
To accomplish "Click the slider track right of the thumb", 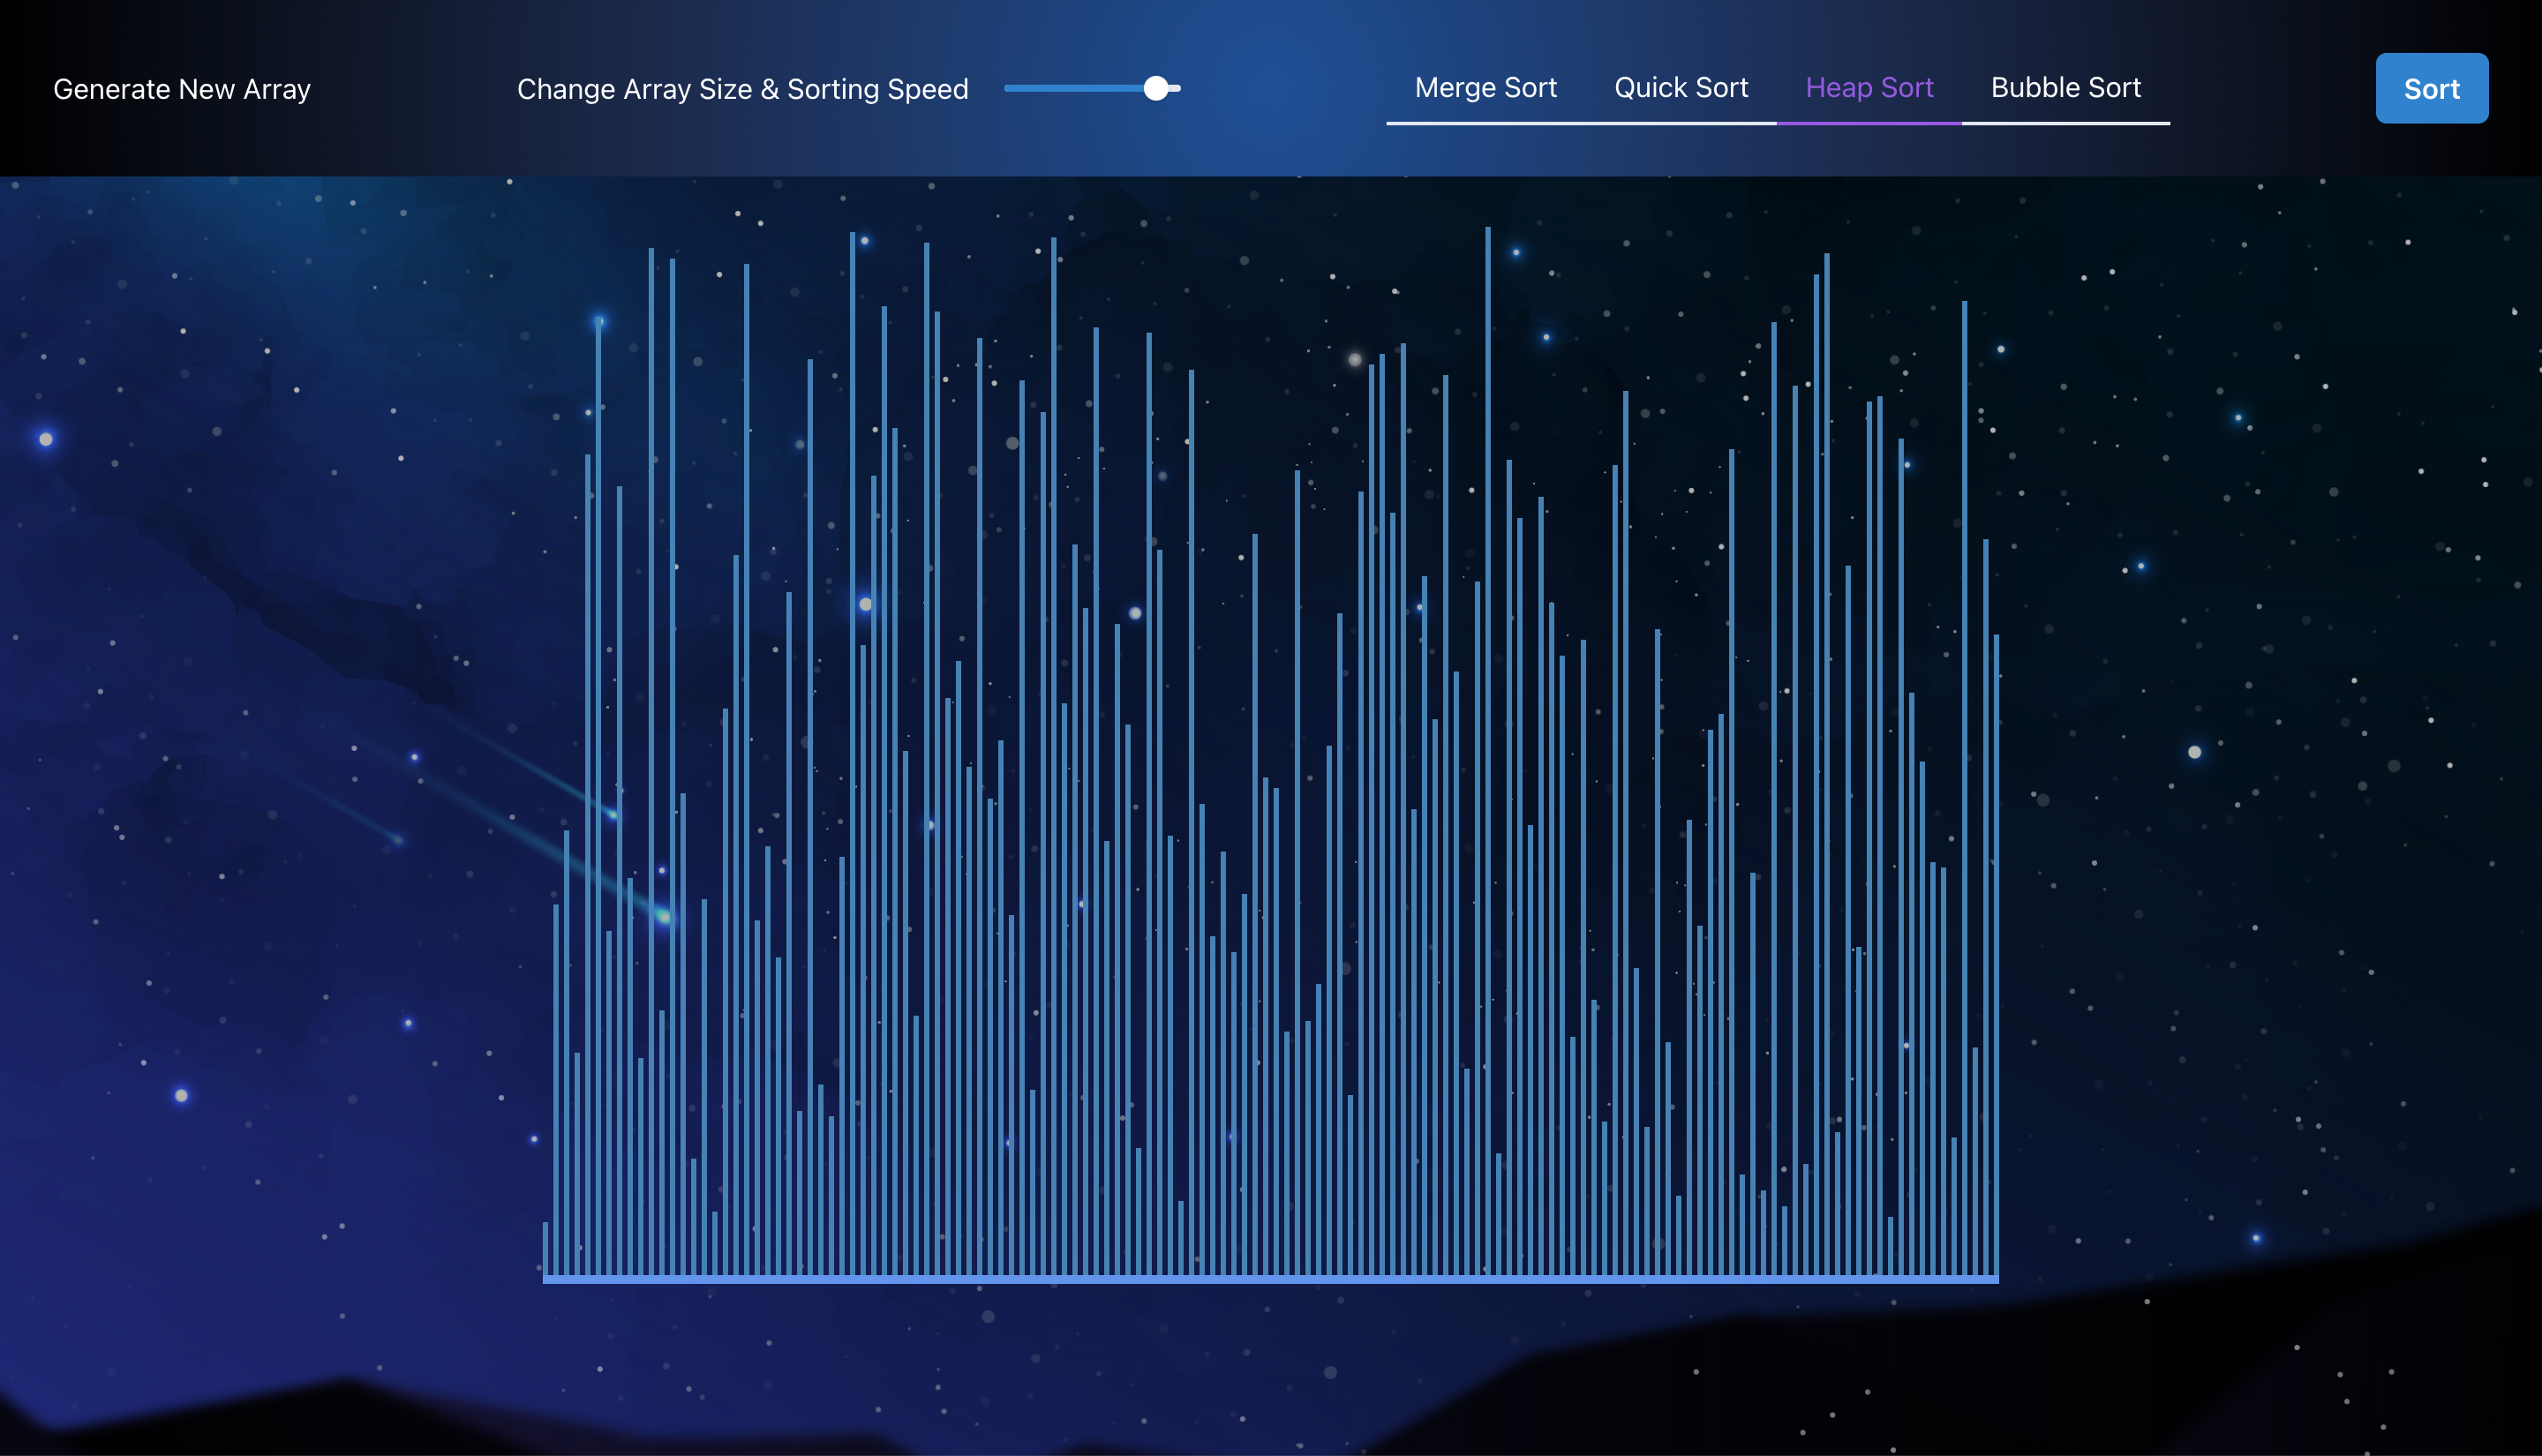I will [1175, 89].
